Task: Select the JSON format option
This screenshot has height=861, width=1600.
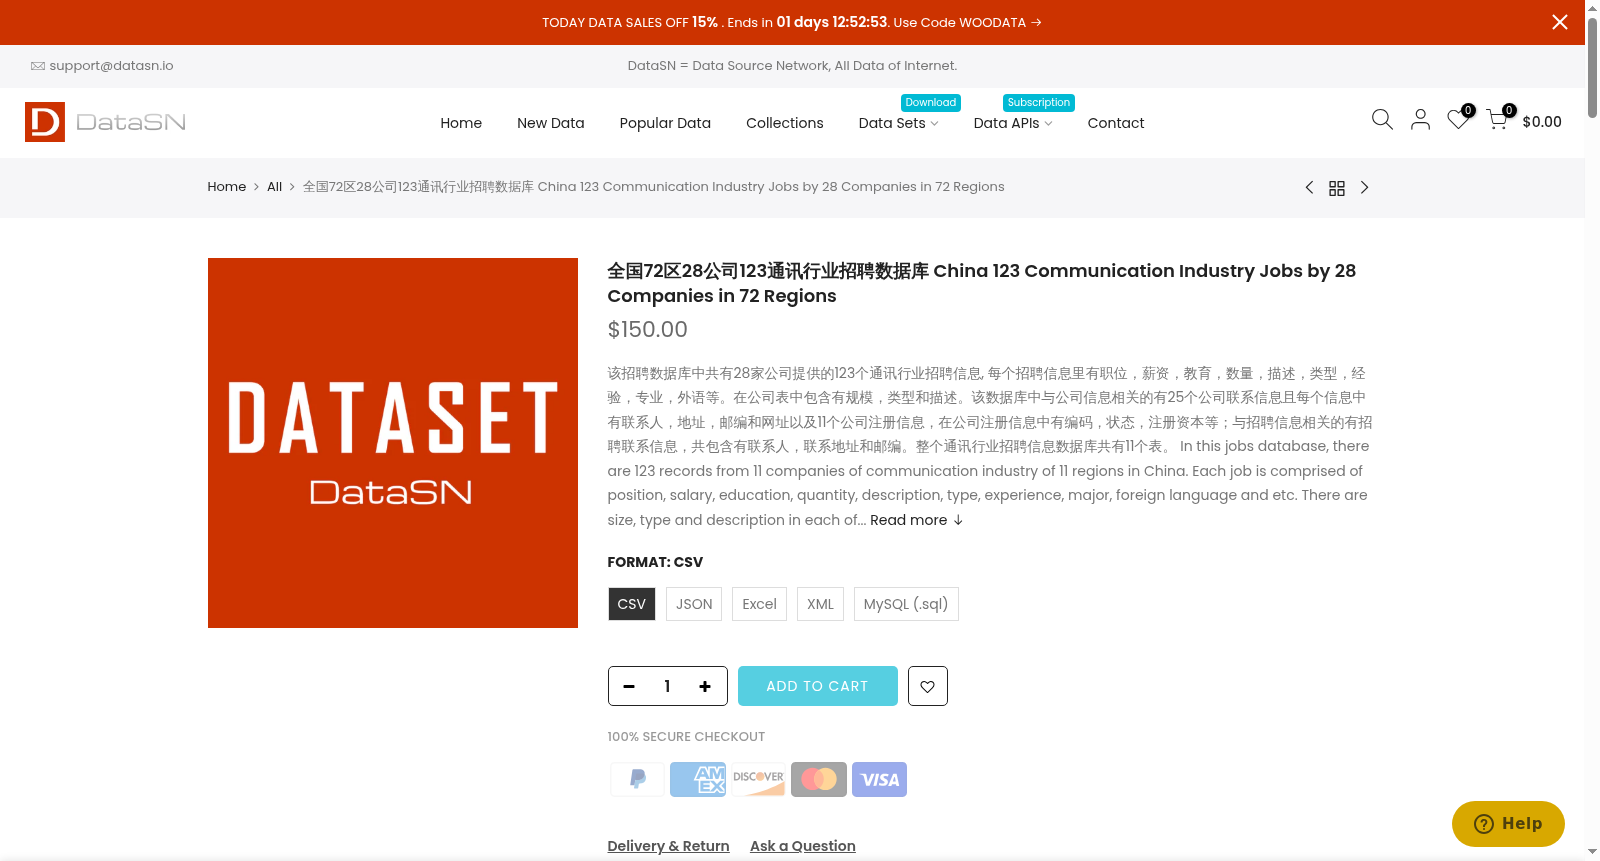Action: point(694,604)
